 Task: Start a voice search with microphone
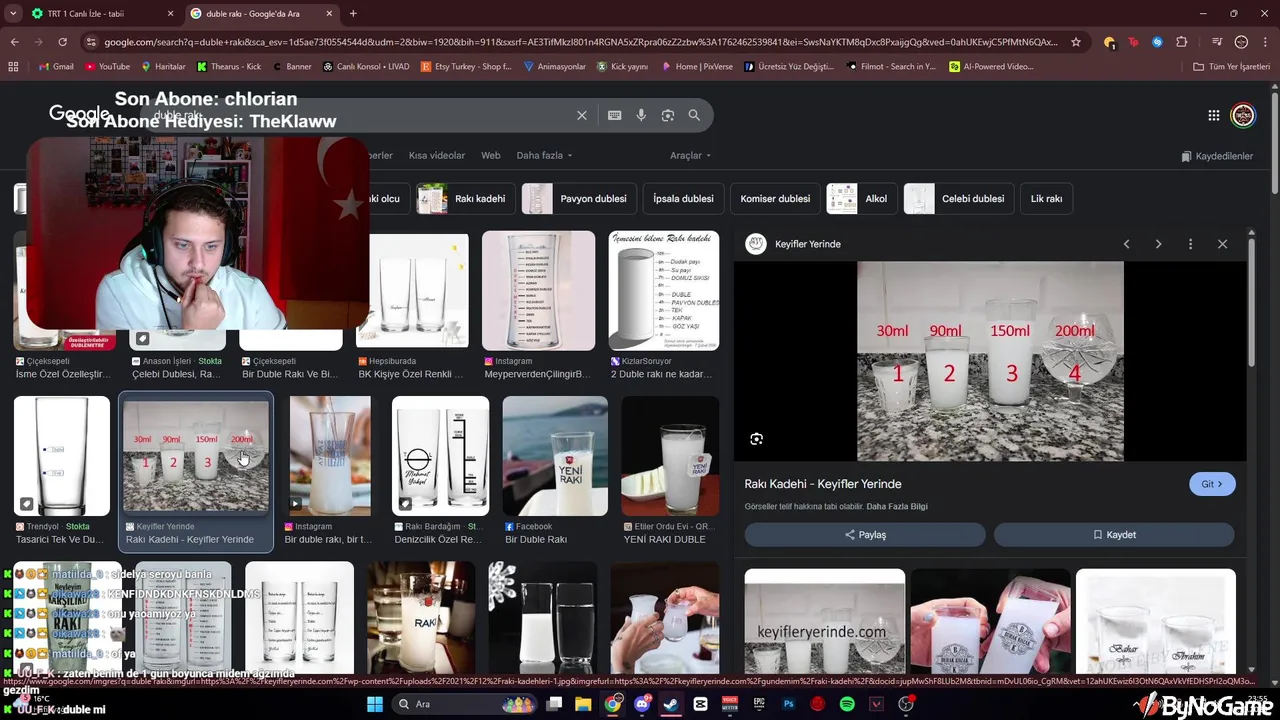coord(641,115)
